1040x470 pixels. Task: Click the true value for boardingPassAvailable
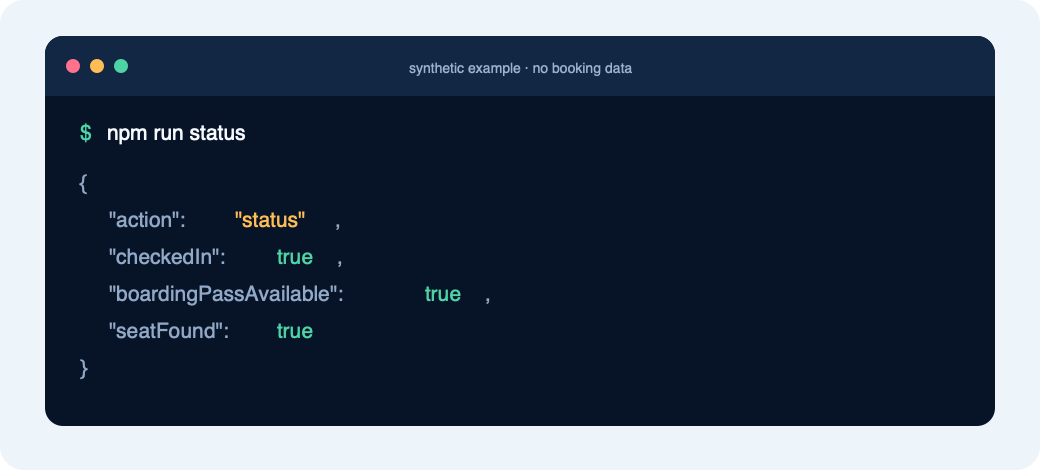tap(442, 294)
